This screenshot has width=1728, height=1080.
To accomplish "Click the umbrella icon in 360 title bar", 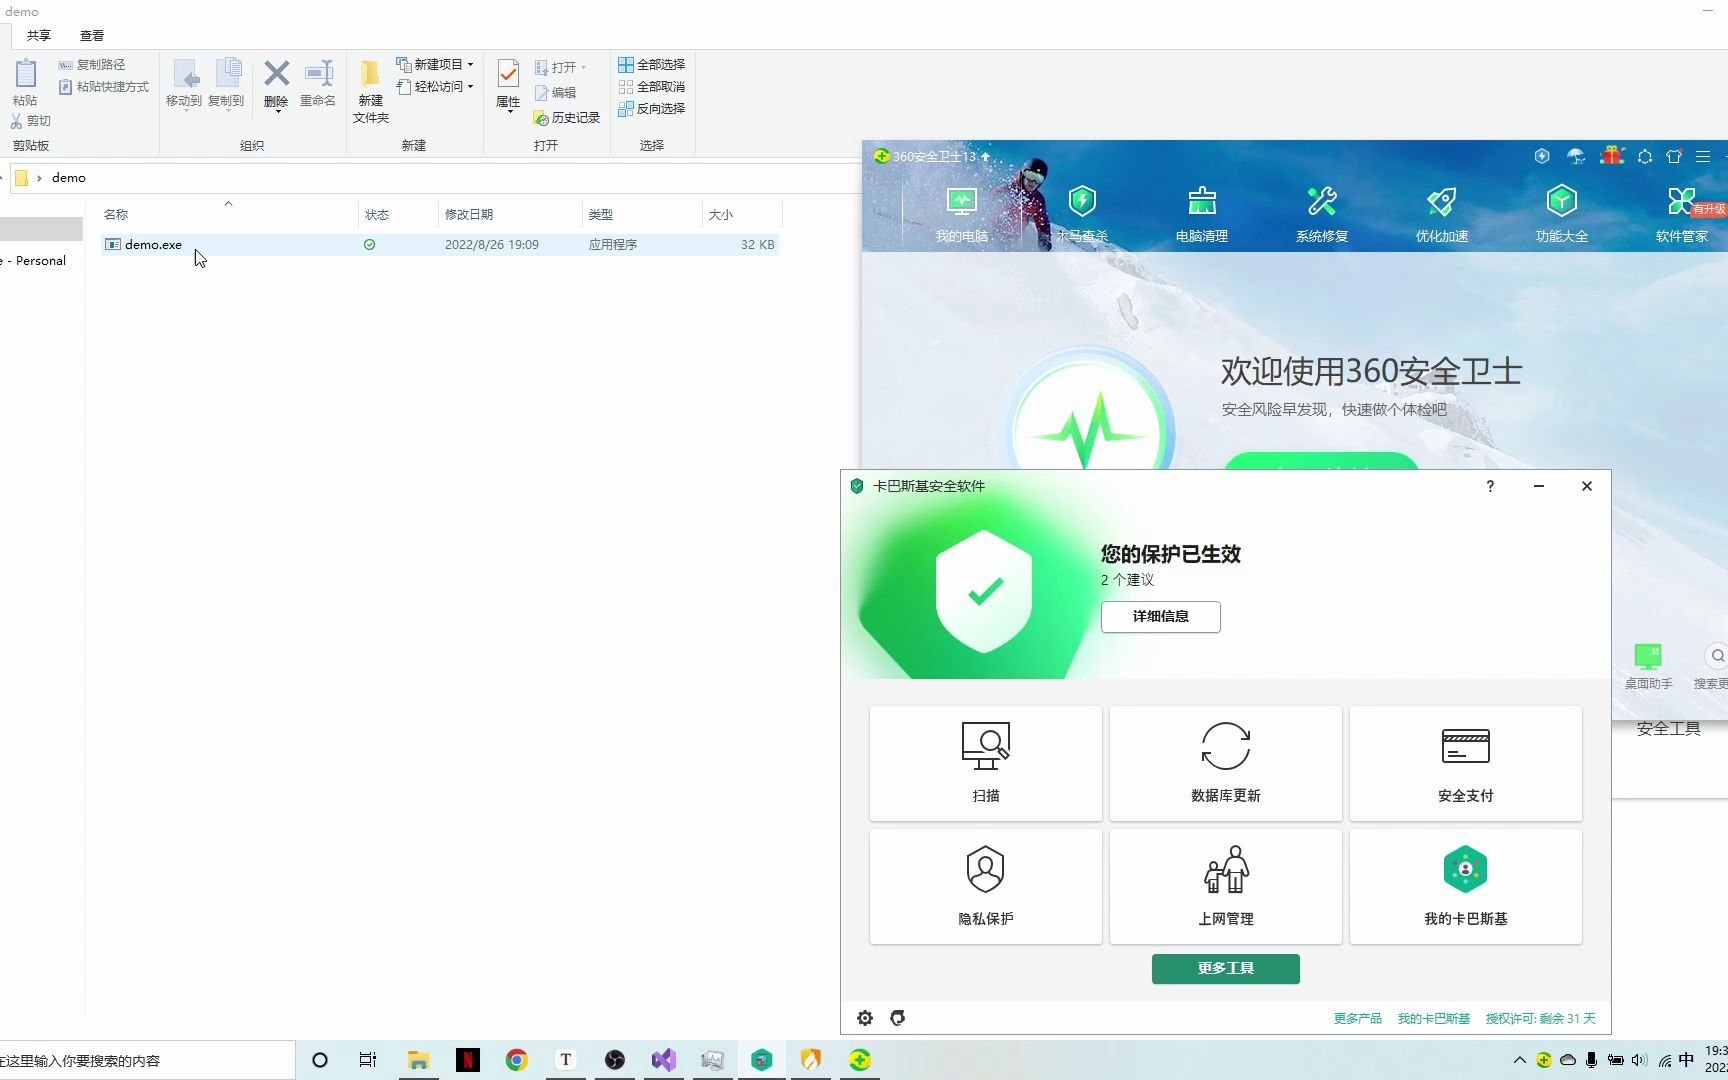I will (1576, 156).
